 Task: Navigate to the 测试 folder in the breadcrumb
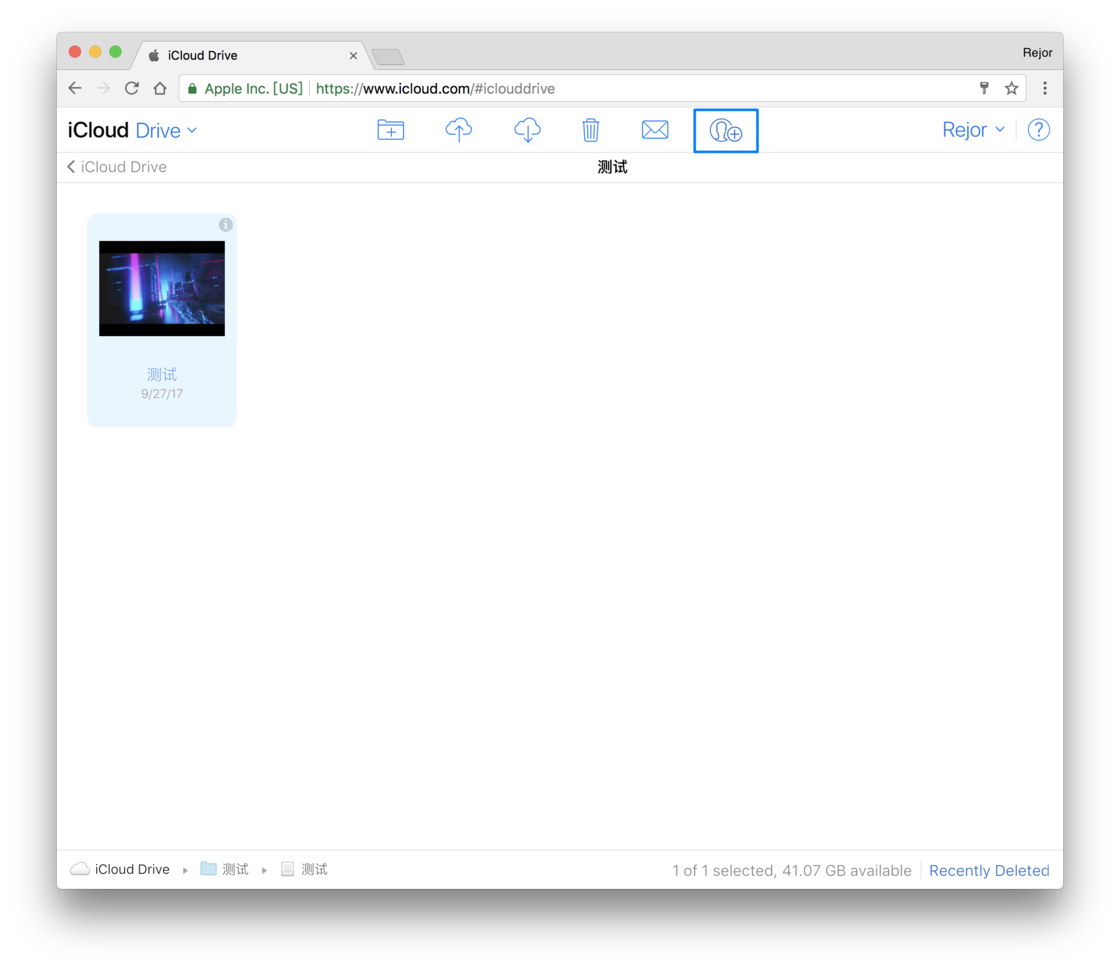click(x=235, y=868)
